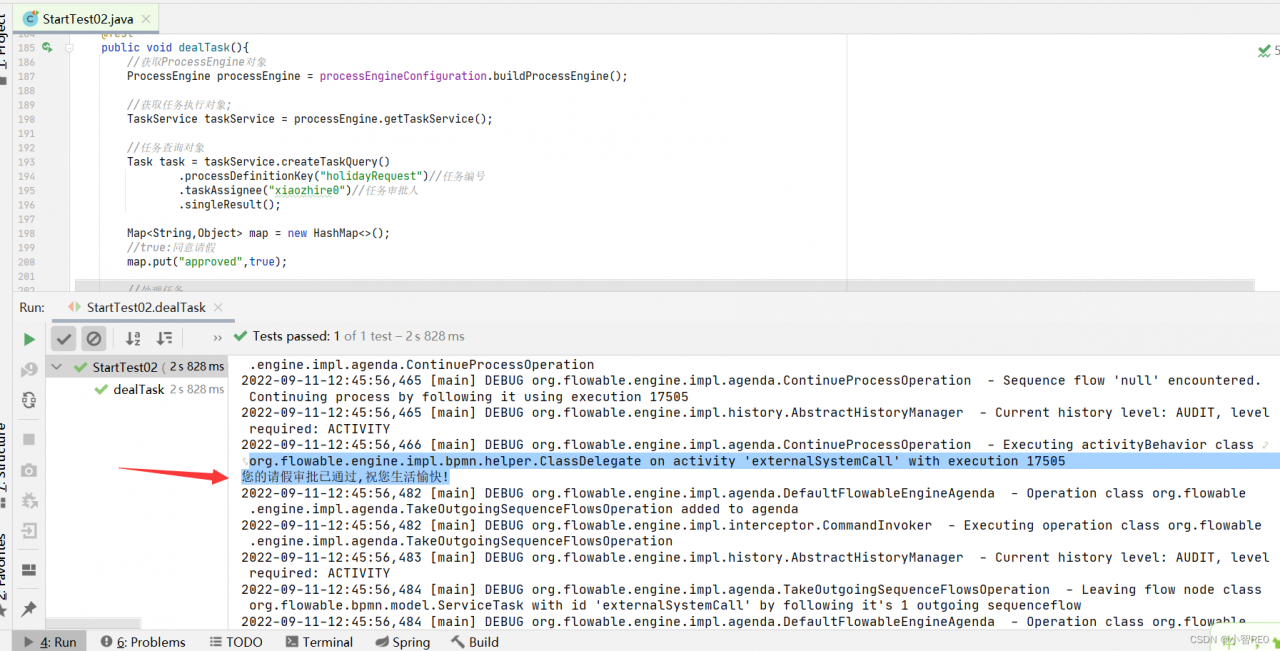The image size is (1280, 651).
Task: Click the map.put("approved",true) code line
Action: (207, 262)
